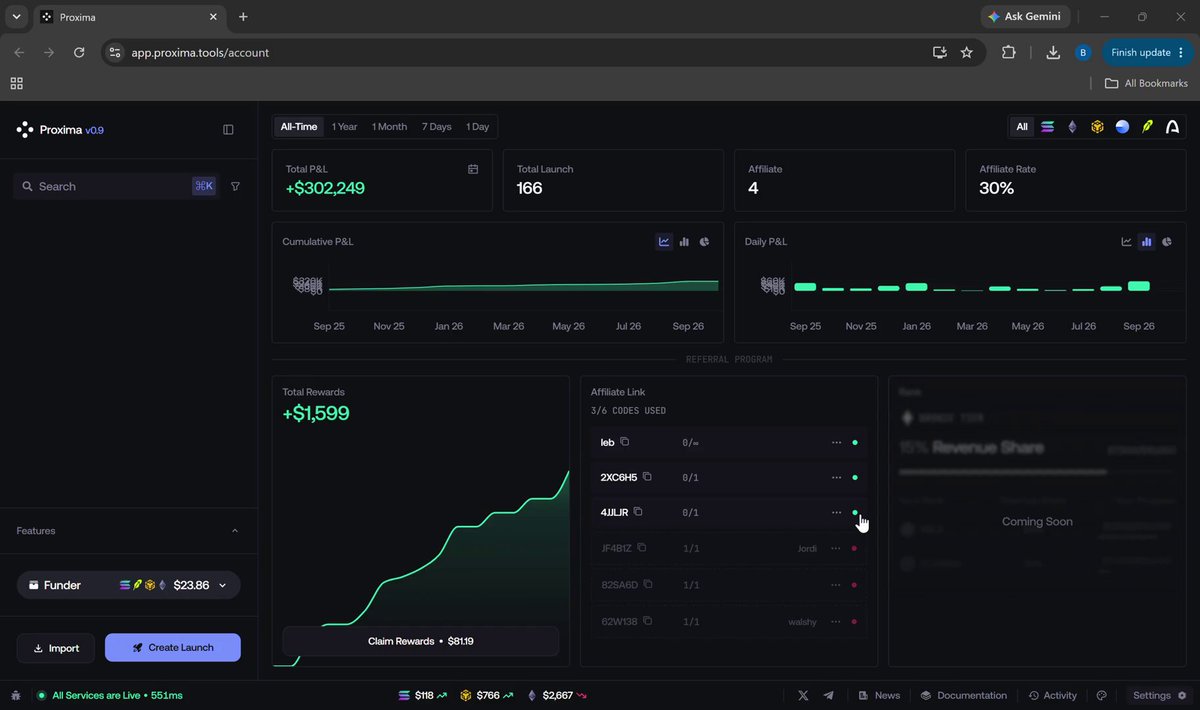Open more options for JF4B1Z code
Screen dimensions: 1200x710
[x=835, y=548]
